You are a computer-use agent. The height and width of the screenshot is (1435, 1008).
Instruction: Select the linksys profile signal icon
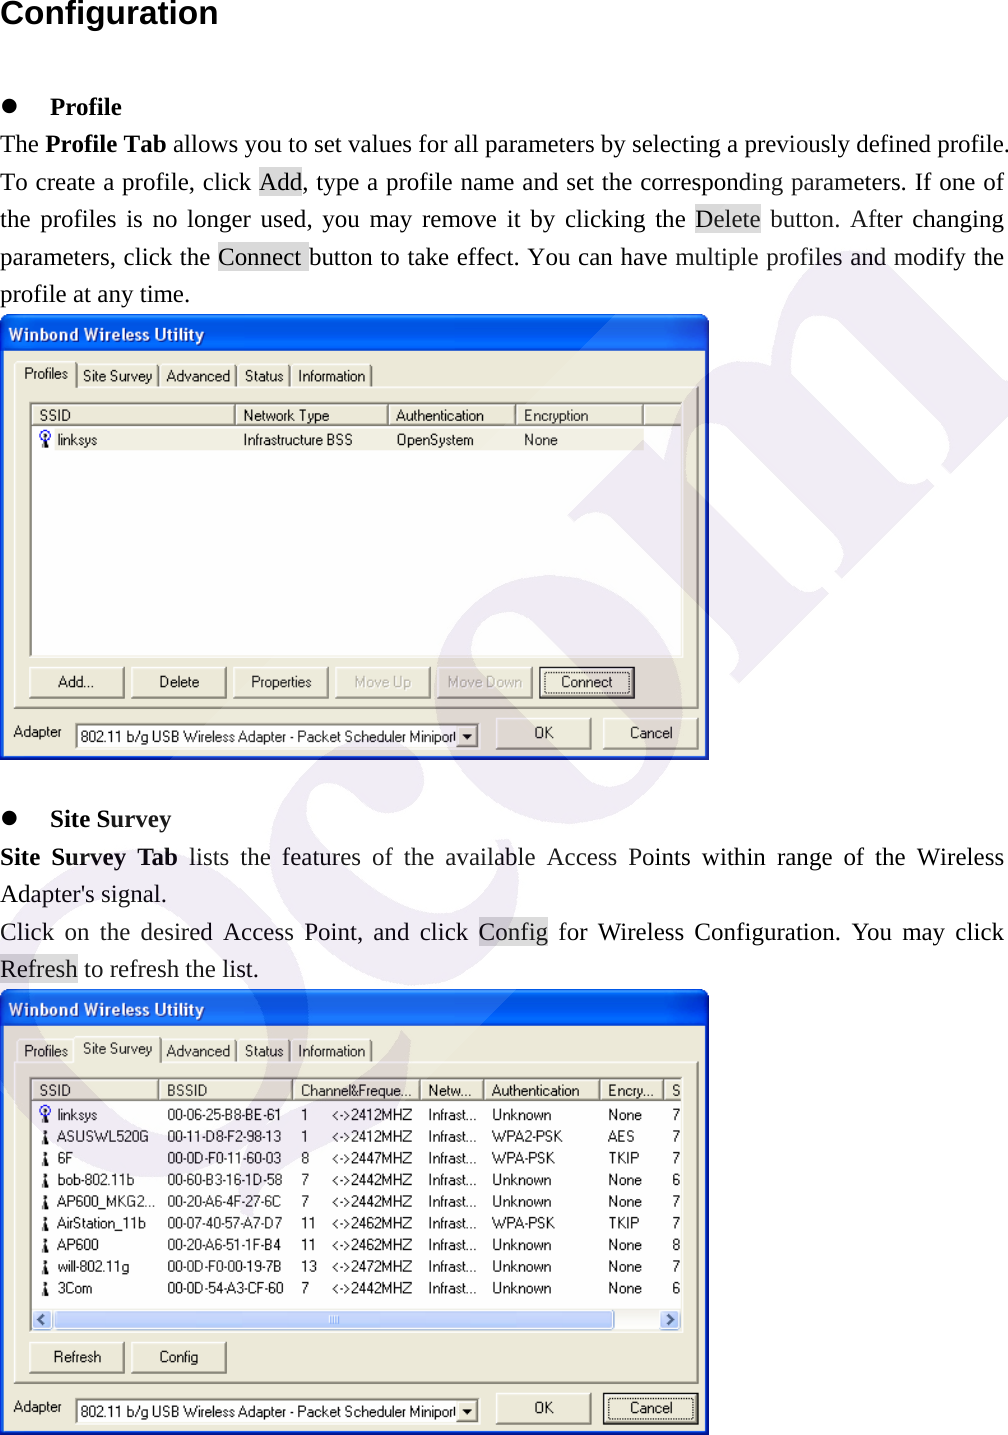click(x=46, y=438)
